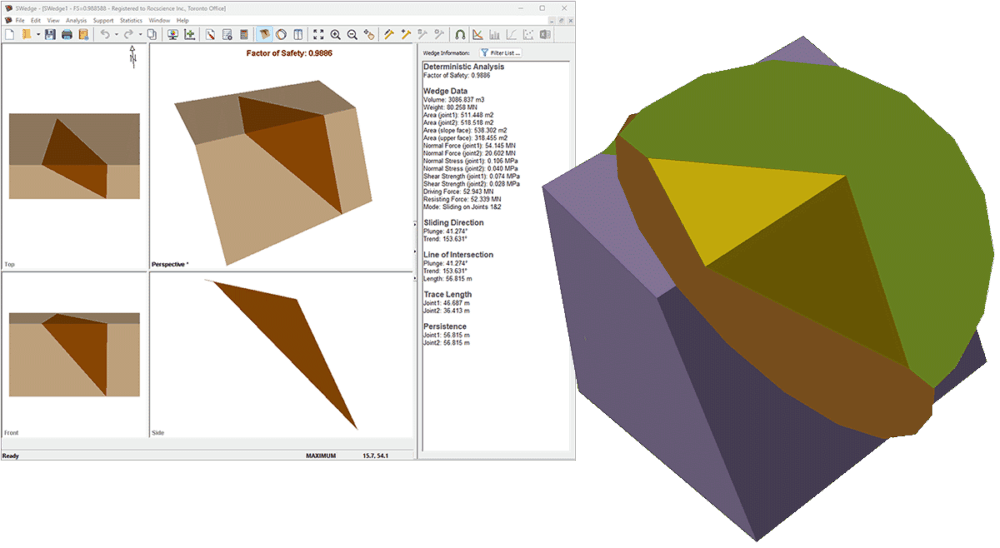This screenshot has width=1000, height=548.
Task: Toggle the 3D wedge view button
Action: (x=265, y=34)
